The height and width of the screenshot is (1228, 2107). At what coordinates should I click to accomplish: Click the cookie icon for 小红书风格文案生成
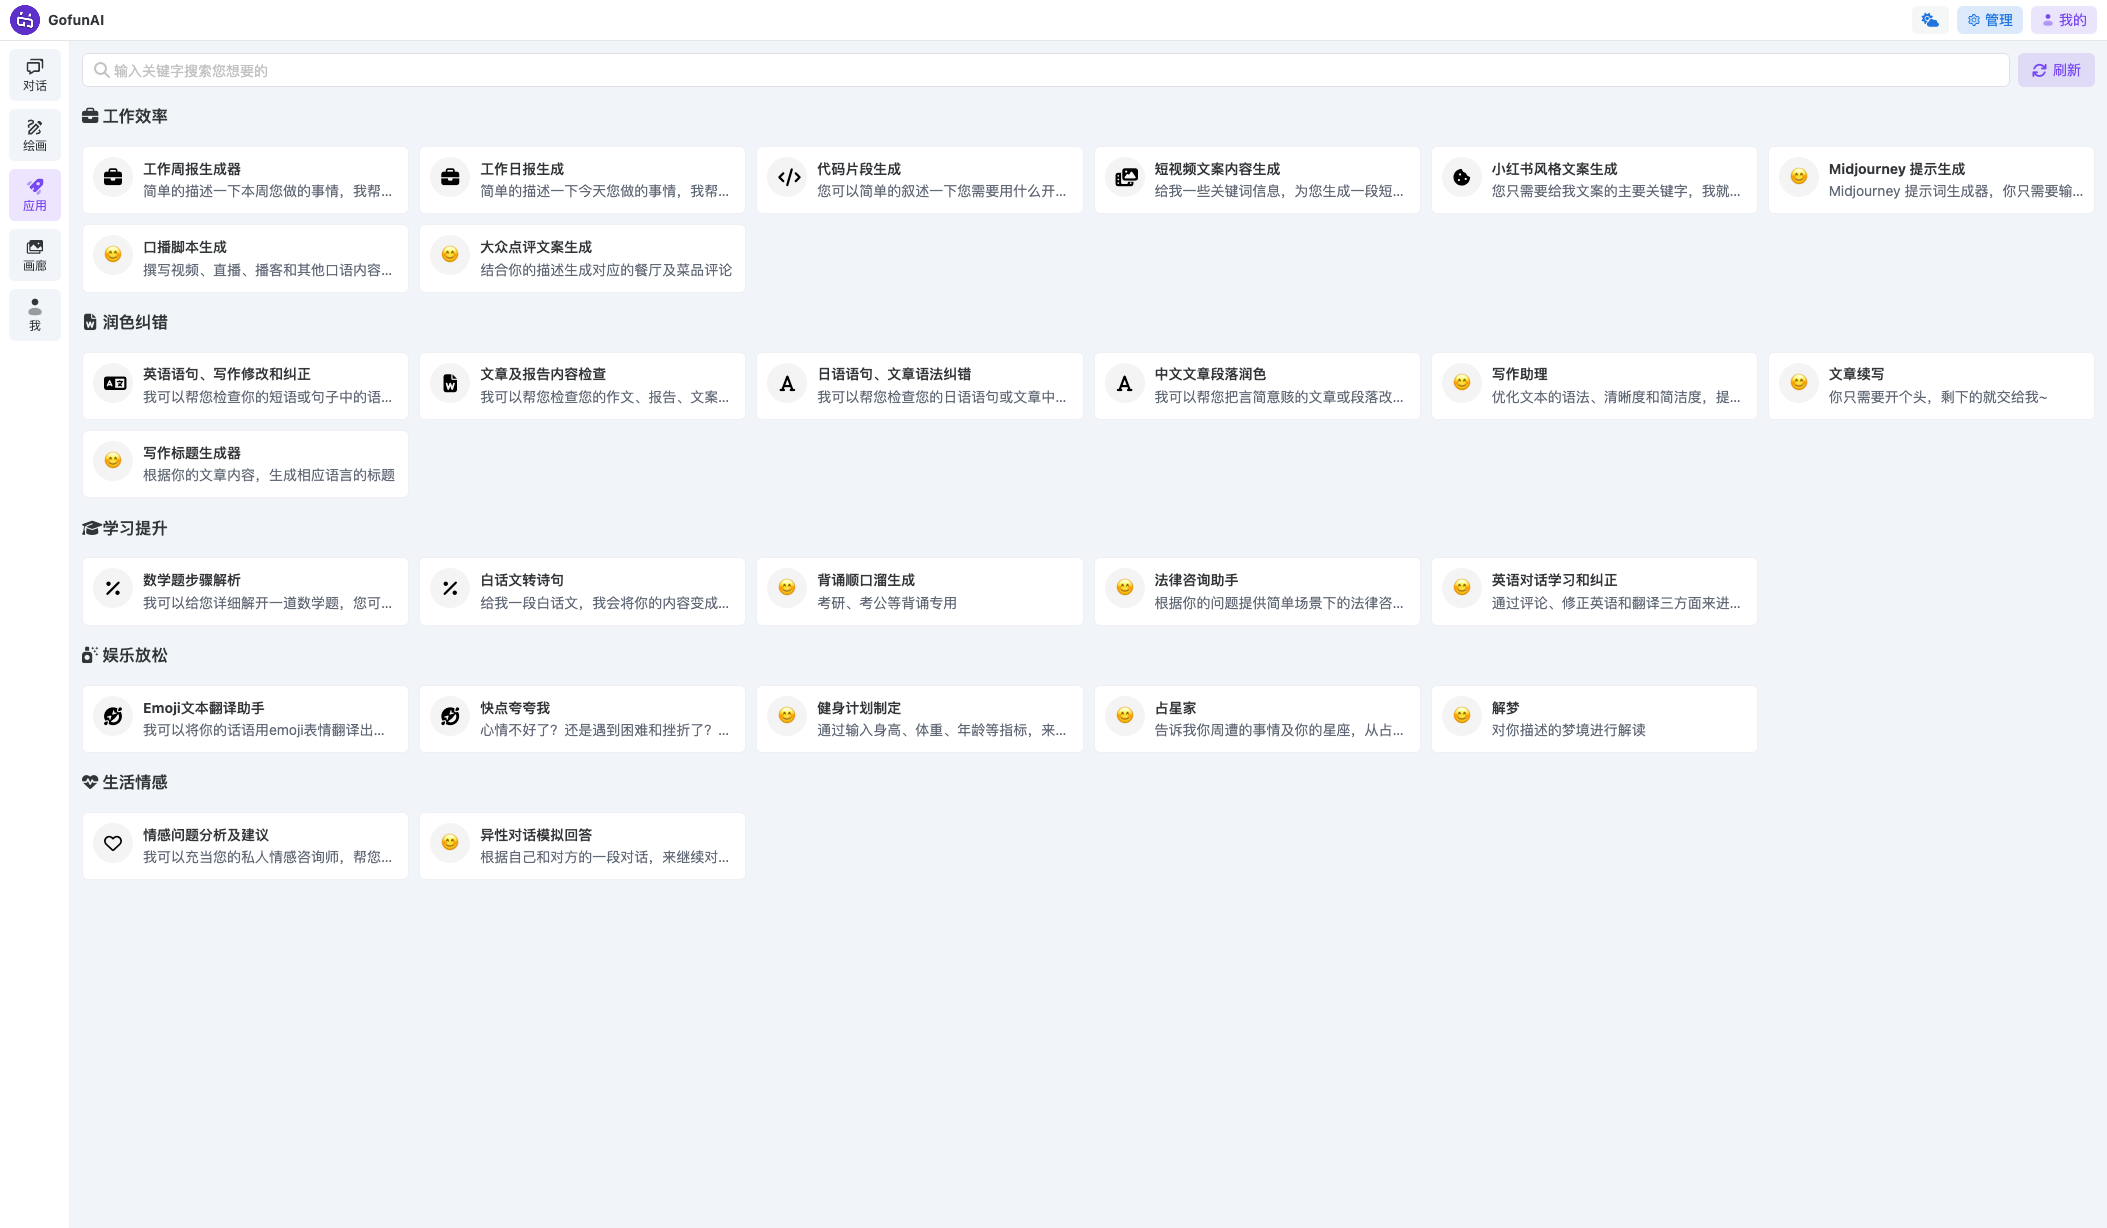[x=1462, y=178]
